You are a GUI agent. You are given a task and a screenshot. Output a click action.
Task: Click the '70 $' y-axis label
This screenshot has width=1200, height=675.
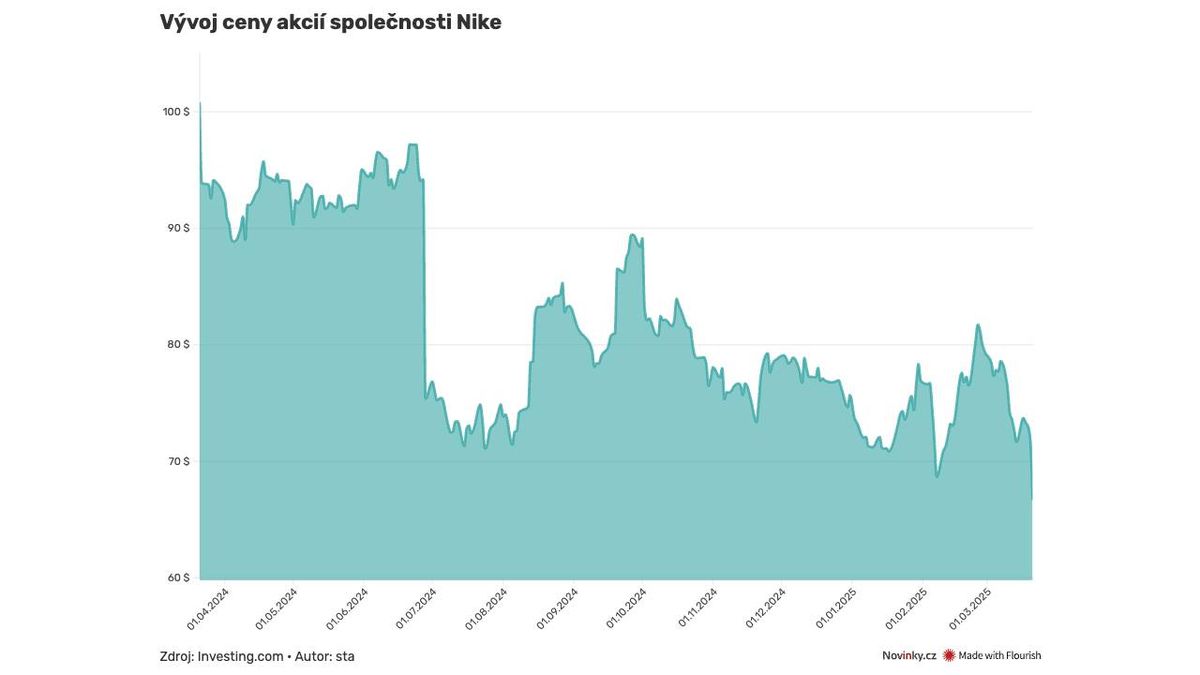178,461
